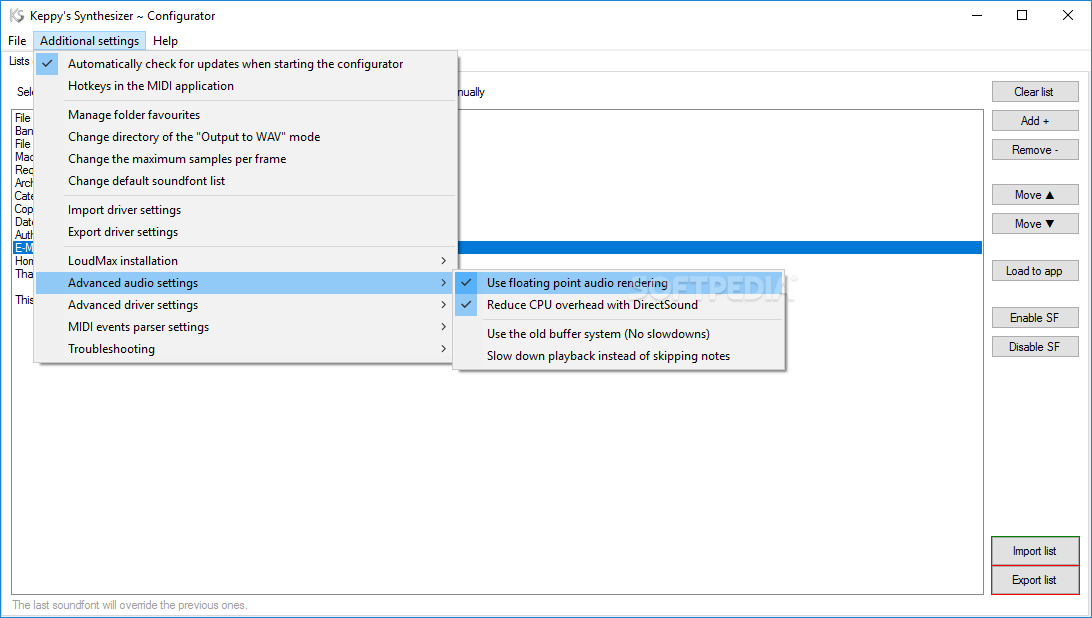Screen dimensions: 1092x618
Task: Click the Load to app button
Action: [1035, 271]
